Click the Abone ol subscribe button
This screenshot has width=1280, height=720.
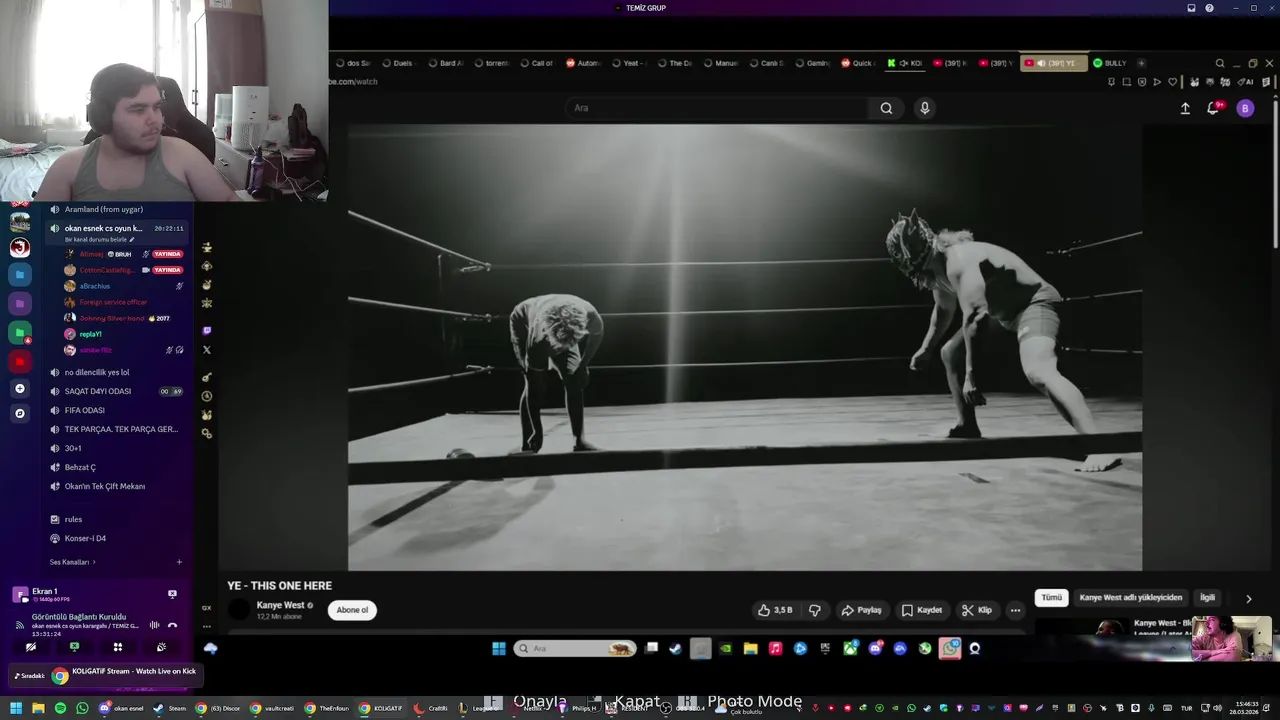352,610
